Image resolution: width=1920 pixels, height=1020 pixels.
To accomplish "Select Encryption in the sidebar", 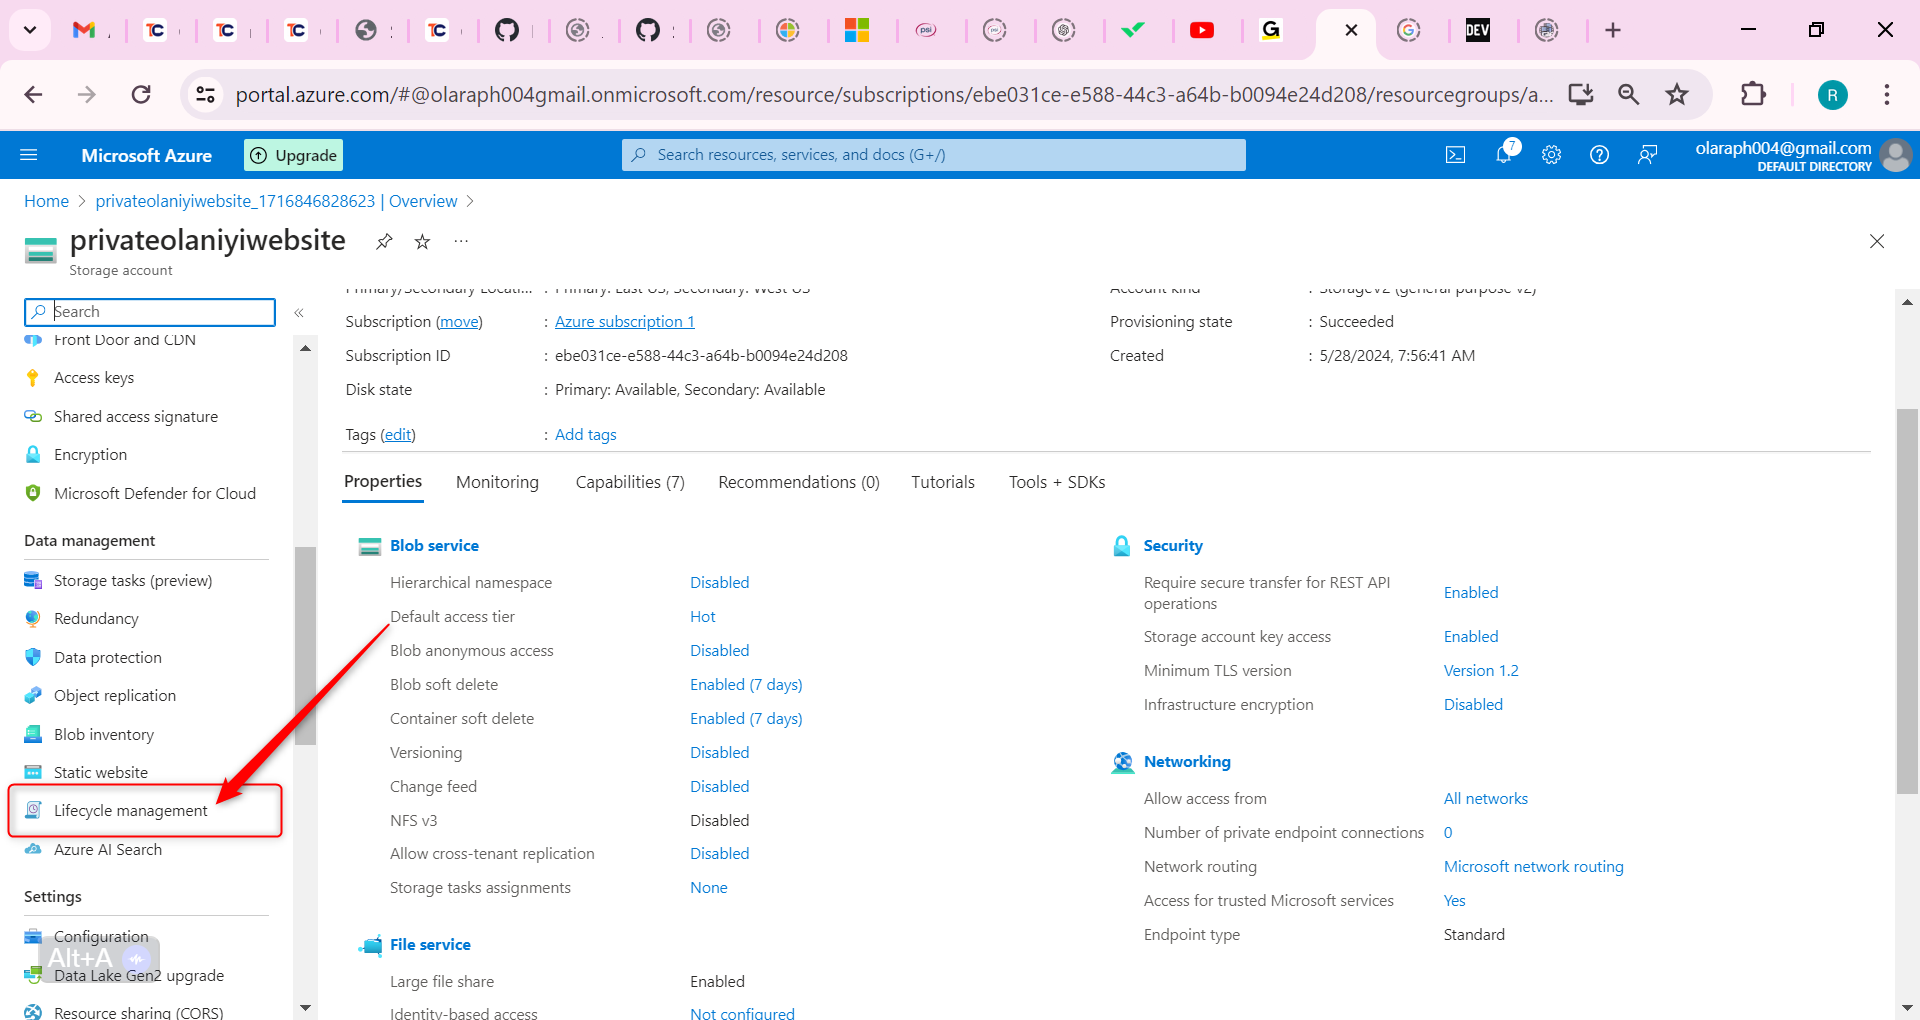I will click(x=90, y=454).
